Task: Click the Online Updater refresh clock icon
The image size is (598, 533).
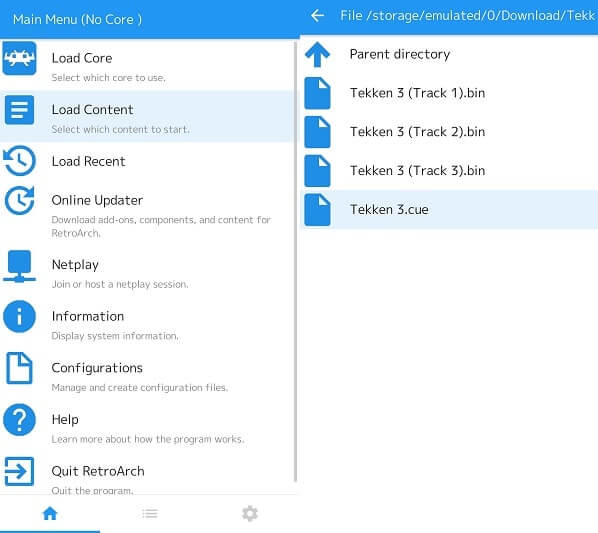Action: point(19,200)
